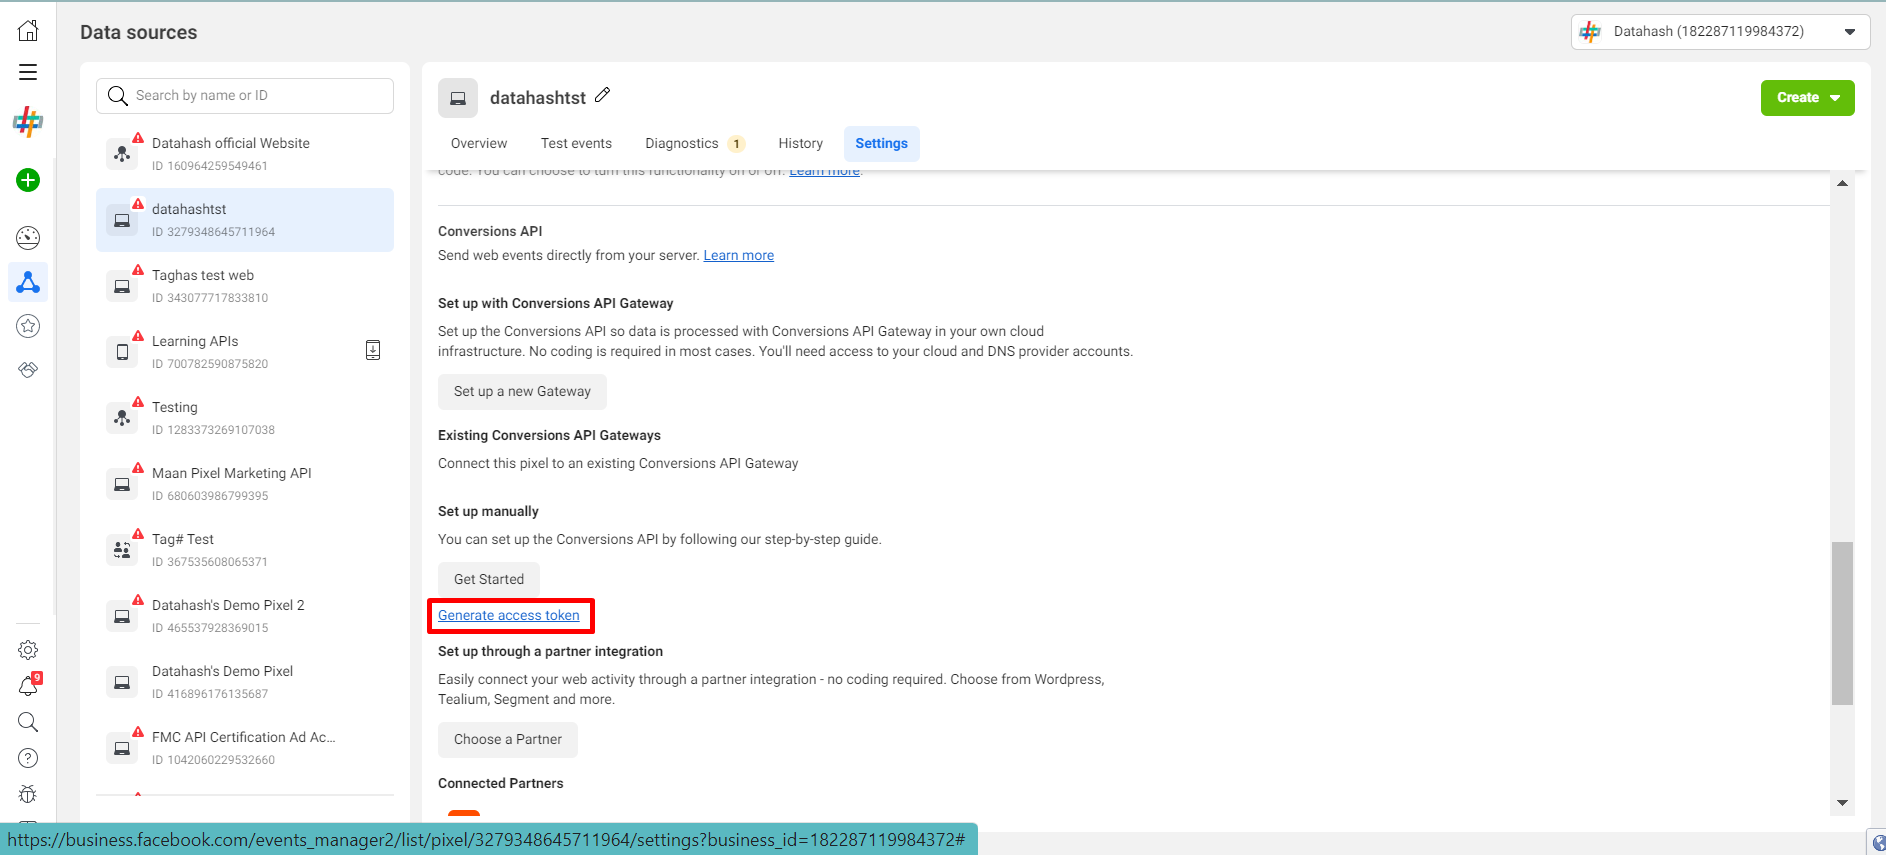
Task: Open the dashboard gauge icon in sidebar
Action: point(28,238)
